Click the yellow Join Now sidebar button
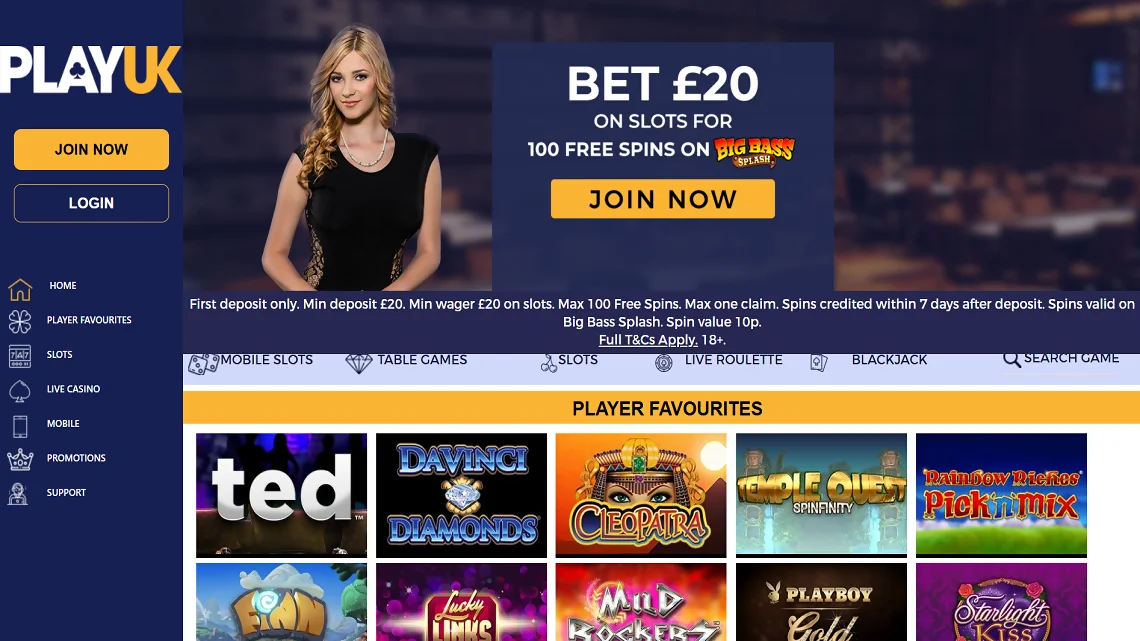 pyautogui.click(x=92, y=150)
